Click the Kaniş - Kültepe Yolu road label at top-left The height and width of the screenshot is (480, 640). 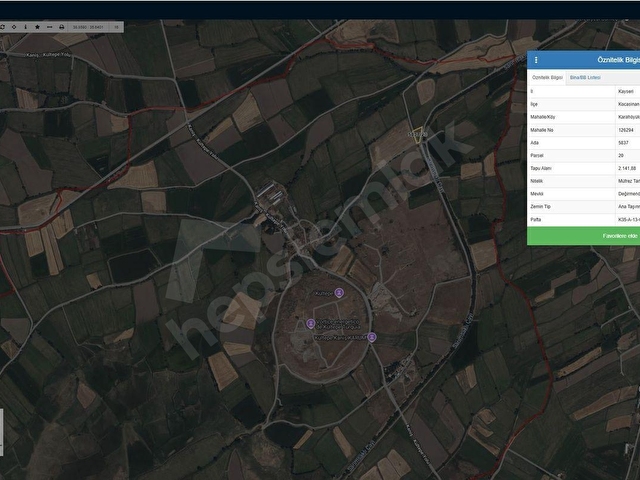pos(49,55)
